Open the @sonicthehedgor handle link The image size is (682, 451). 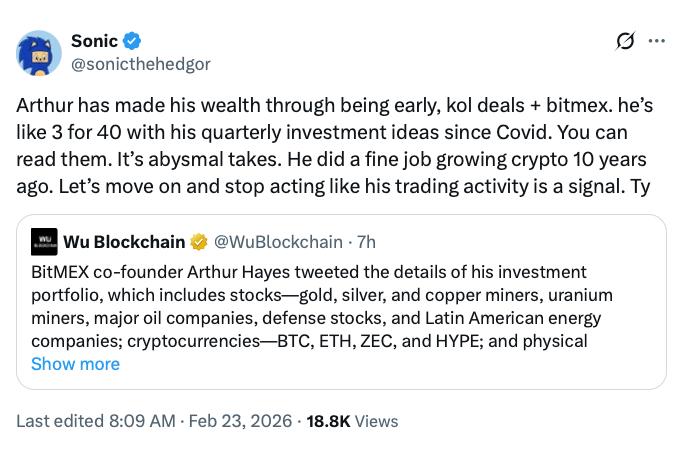tap(140, 64)
